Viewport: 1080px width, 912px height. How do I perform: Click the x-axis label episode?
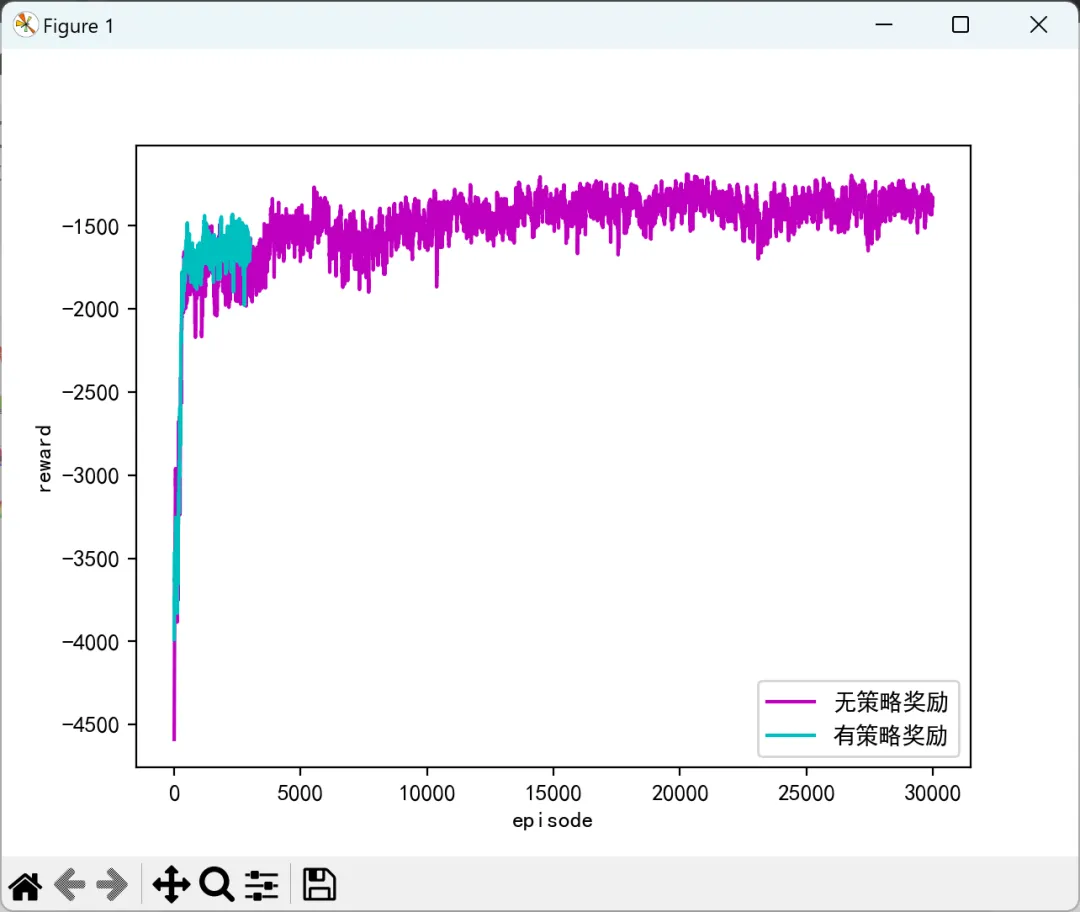pos(552,821)
